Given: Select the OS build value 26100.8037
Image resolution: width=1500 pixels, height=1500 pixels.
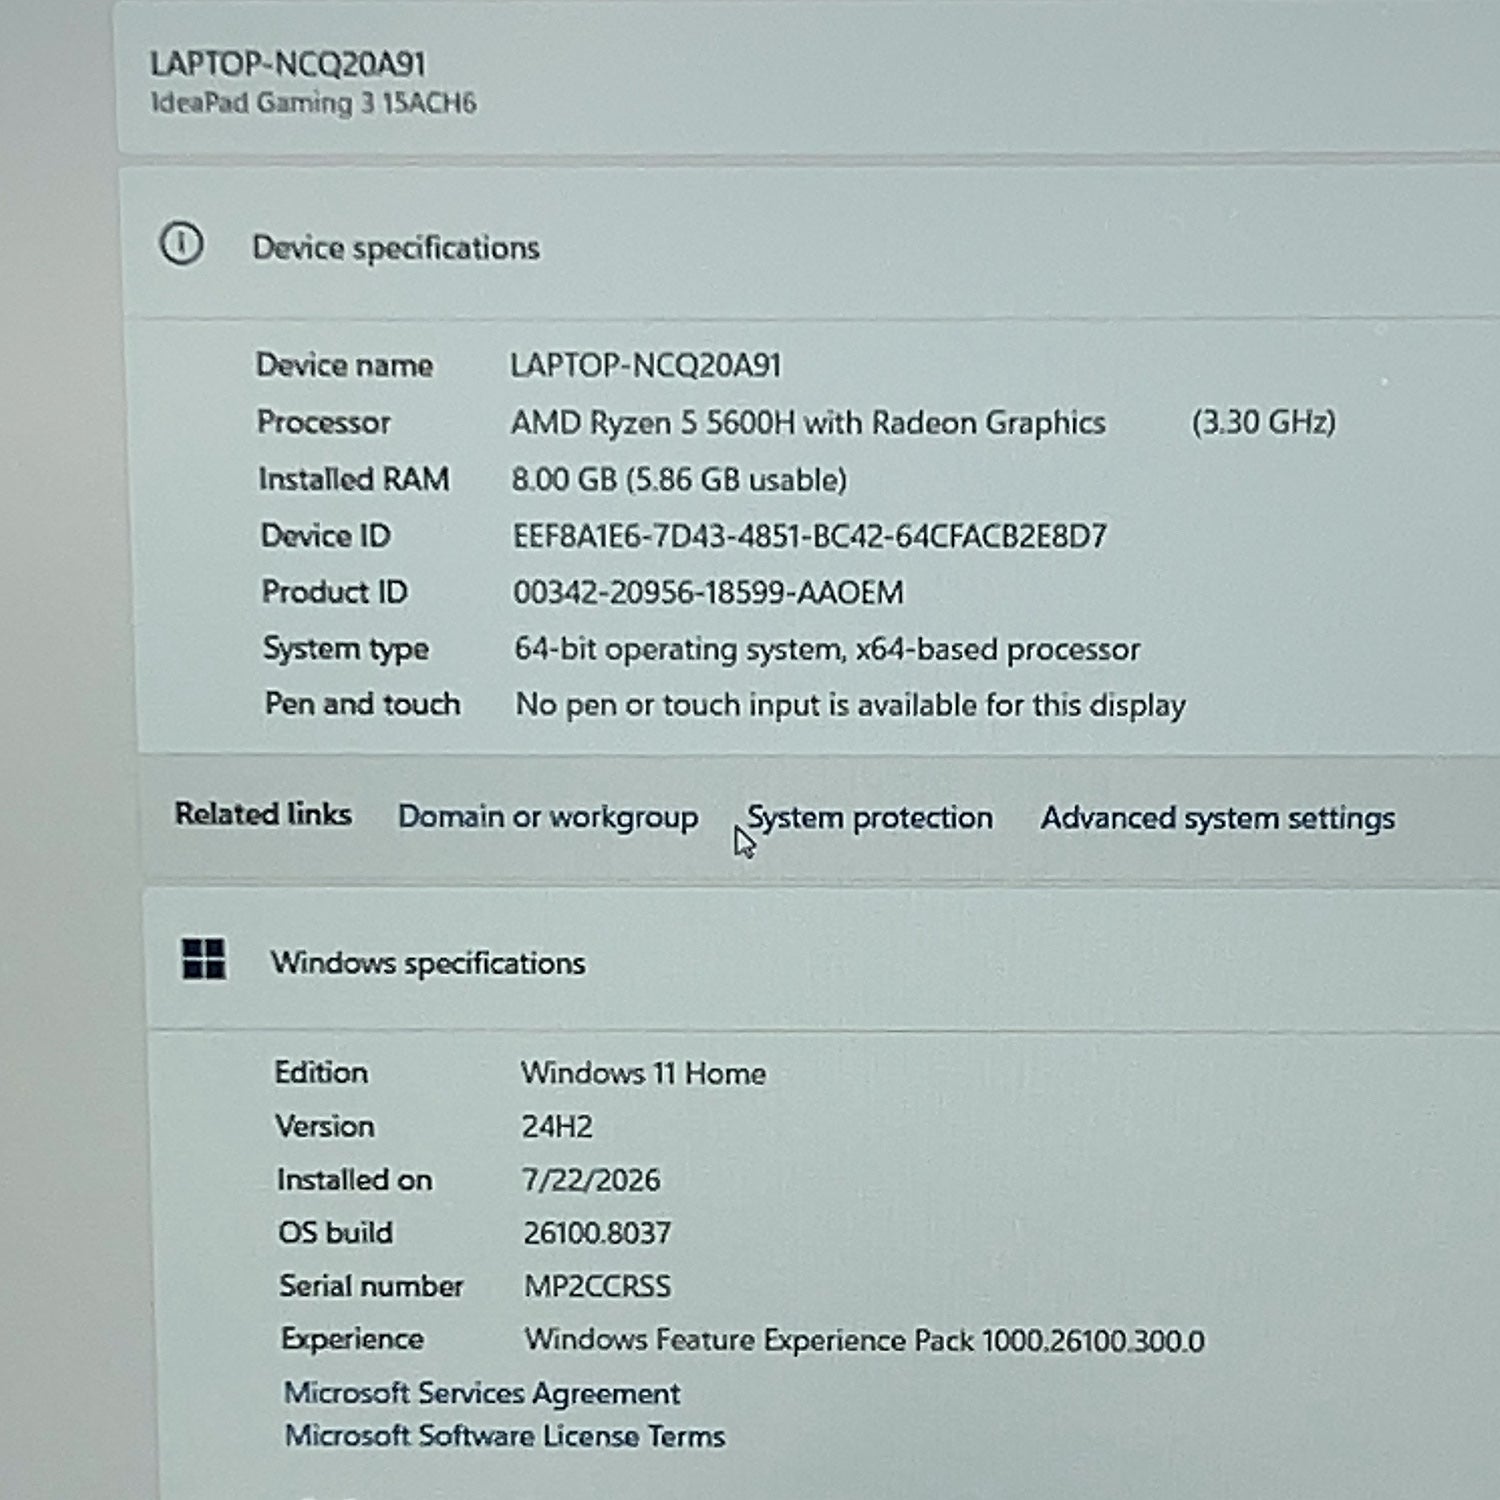Looking at the screenshot, I should pyautogui.click(x=597, y=1233).
